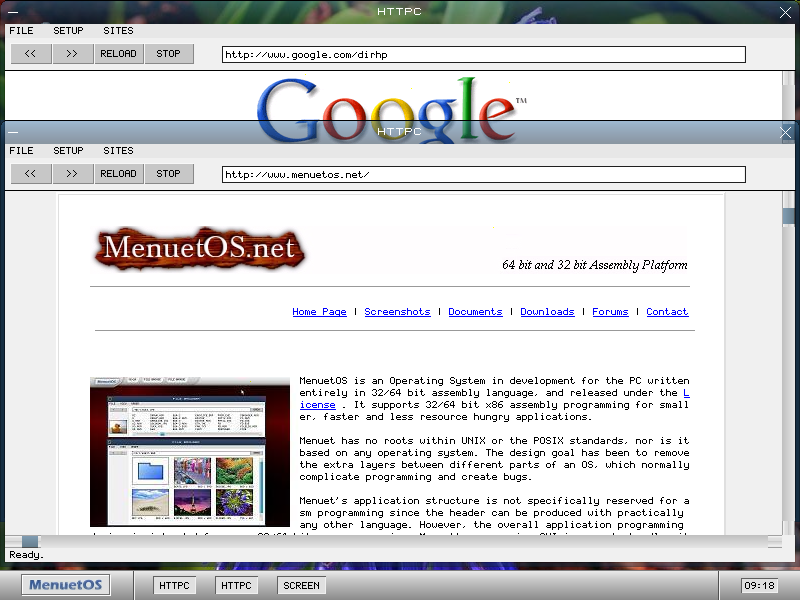Open SITES menu in the MenuetOS HTTPC window

pyautogui.click(x=118, y=151)
